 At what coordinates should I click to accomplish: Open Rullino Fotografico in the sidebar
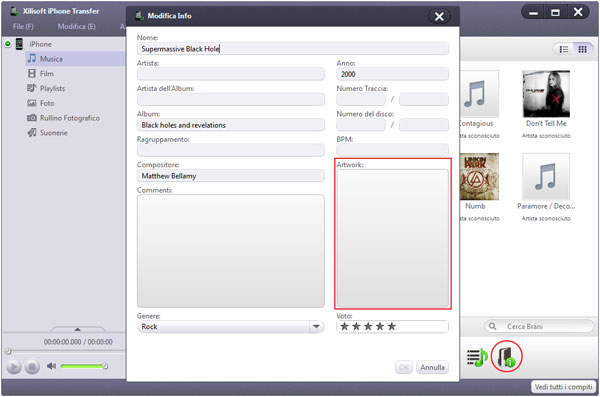(x=70, y=118)
